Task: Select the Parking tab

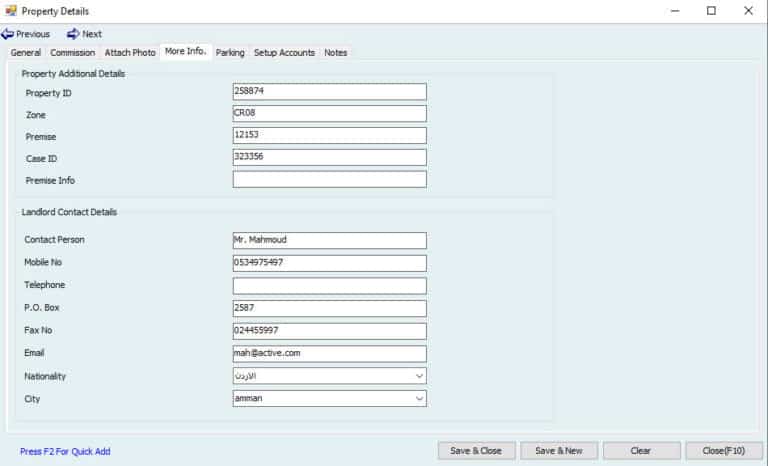Action: 230,53
